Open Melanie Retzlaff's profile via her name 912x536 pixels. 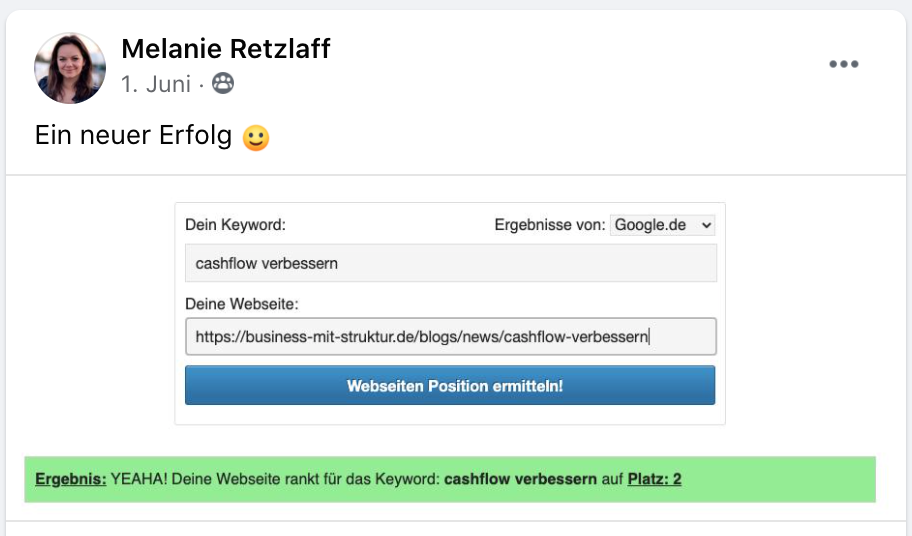(x=225, y=48)
